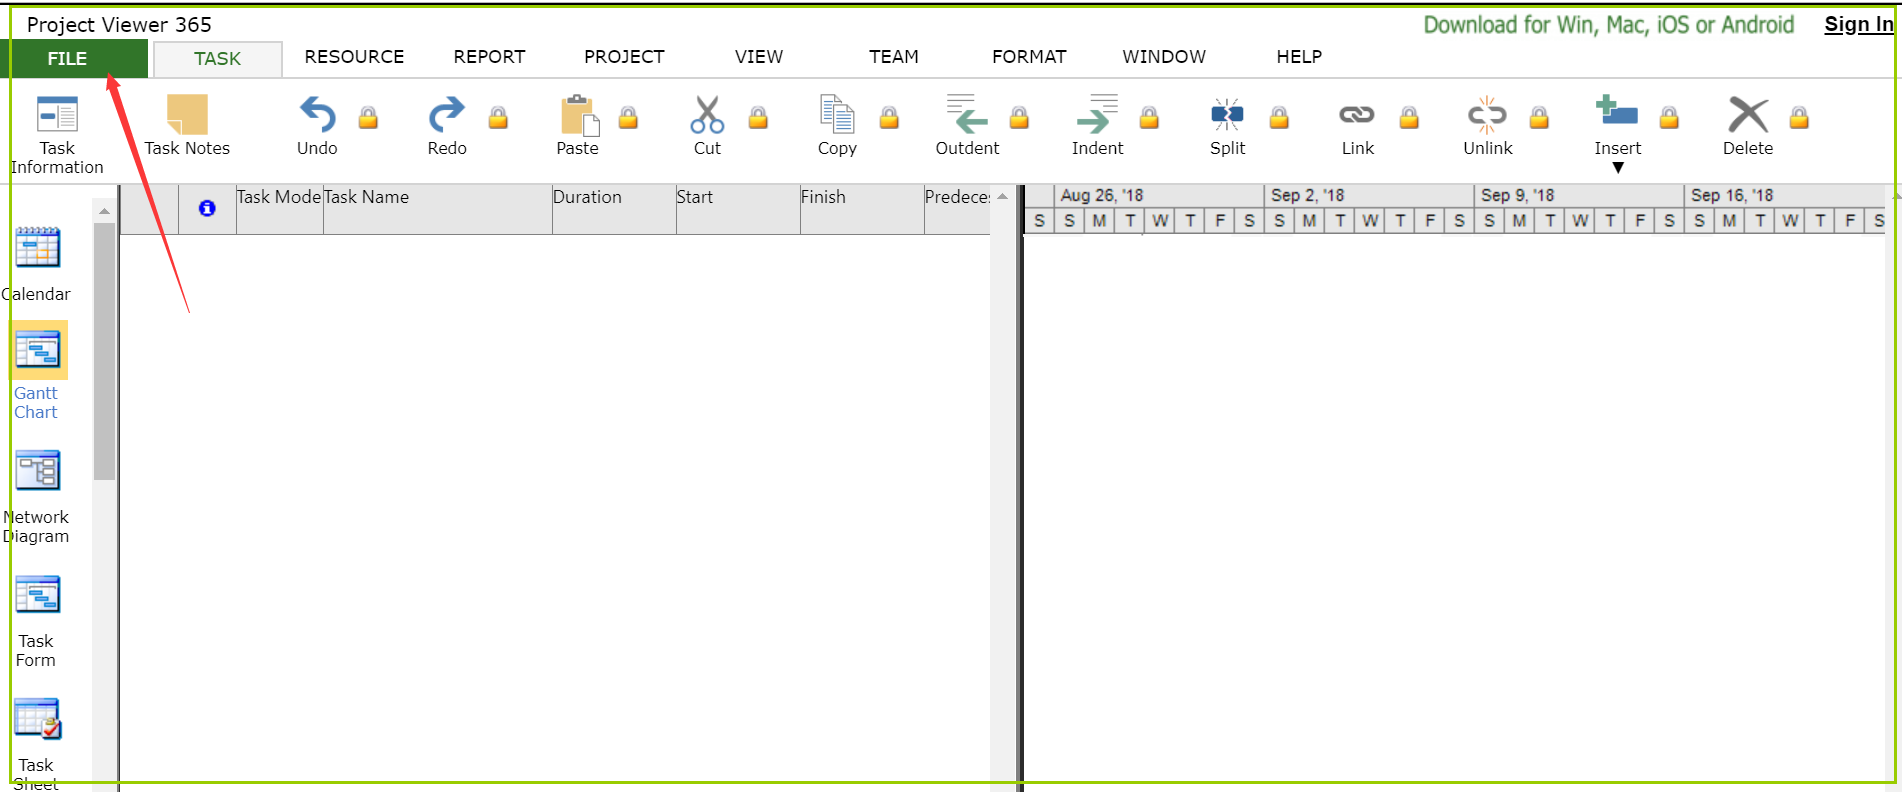Click the lock icon next to Cut
1902x792 pixels.
[758, 118]
